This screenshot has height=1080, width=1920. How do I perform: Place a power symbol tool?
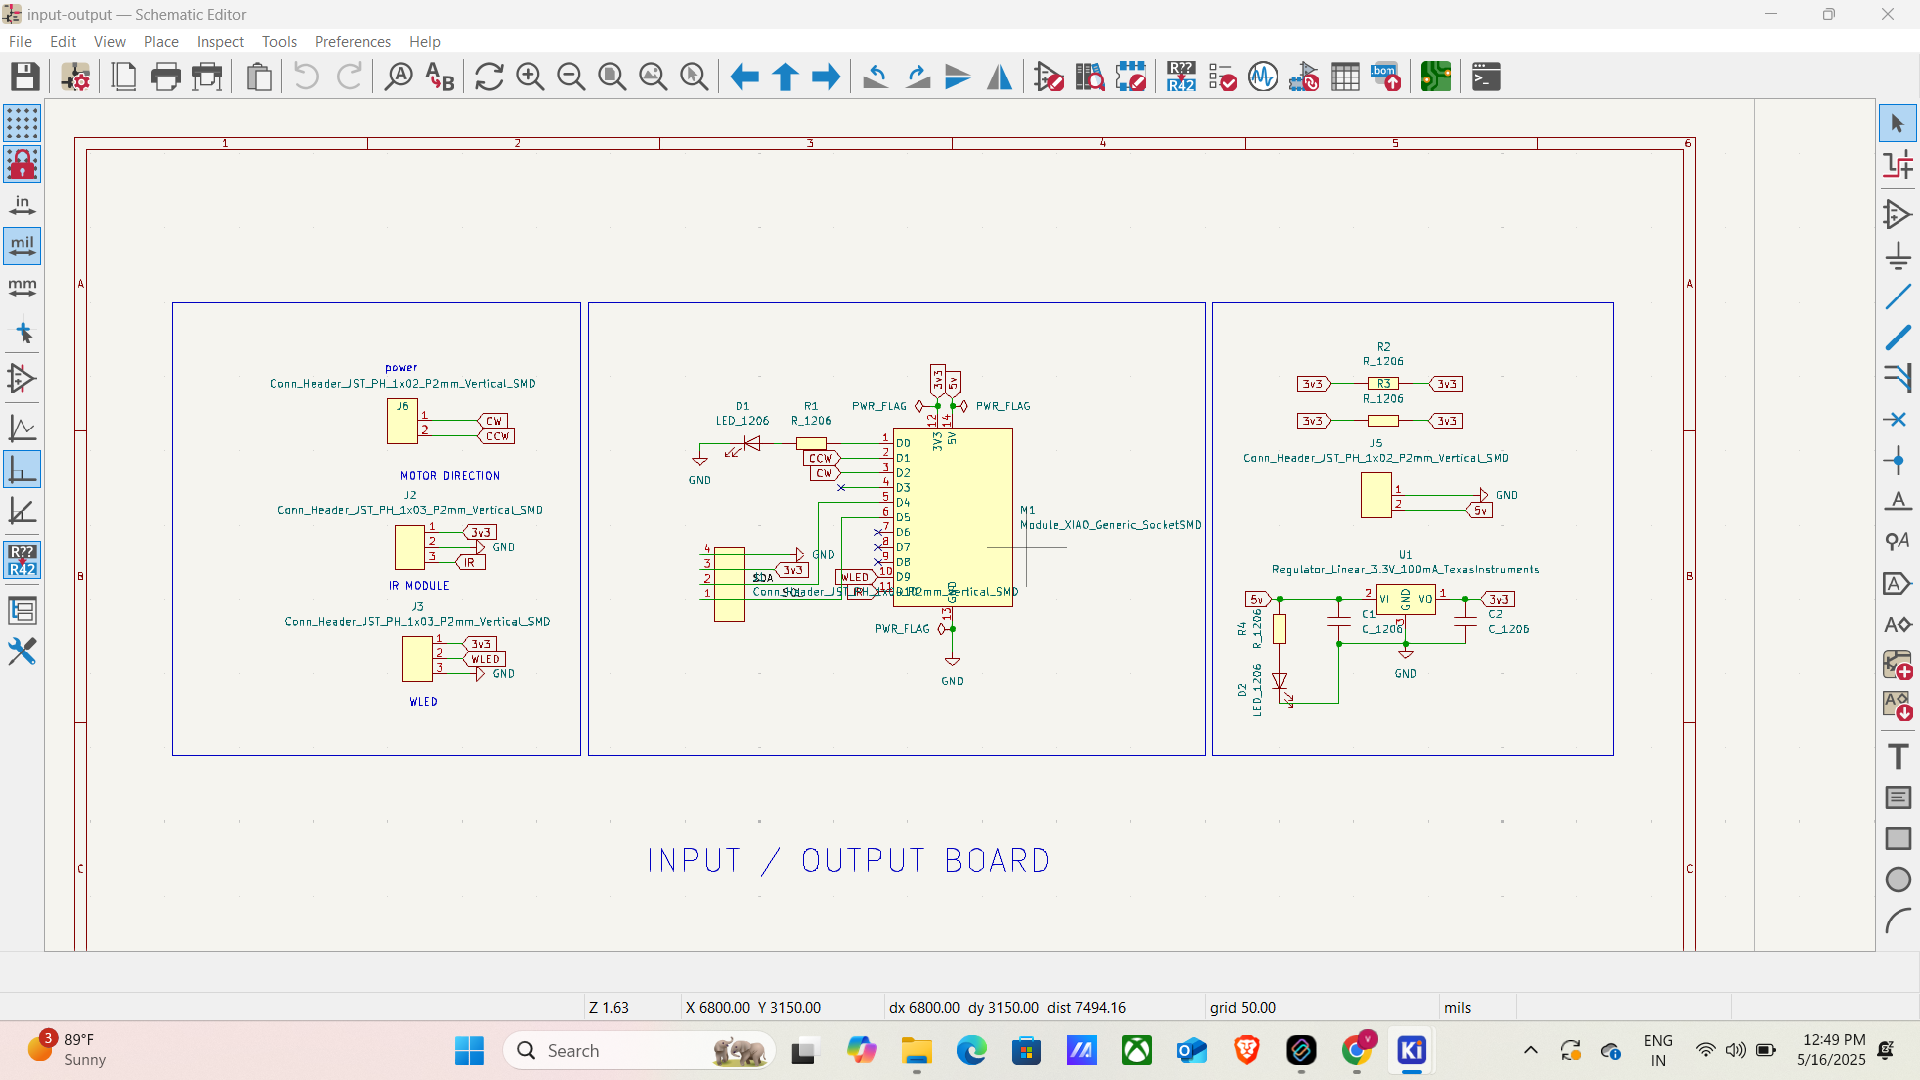pyautogui.click(x=1898, y=256)
